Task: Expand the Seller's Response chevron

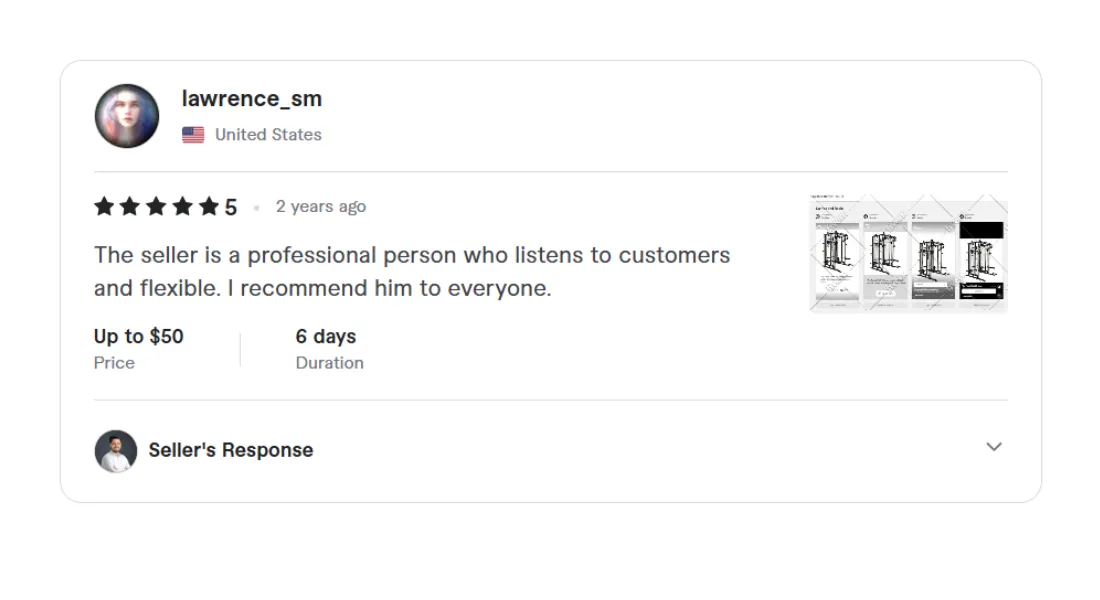Action: click(993, 447)
